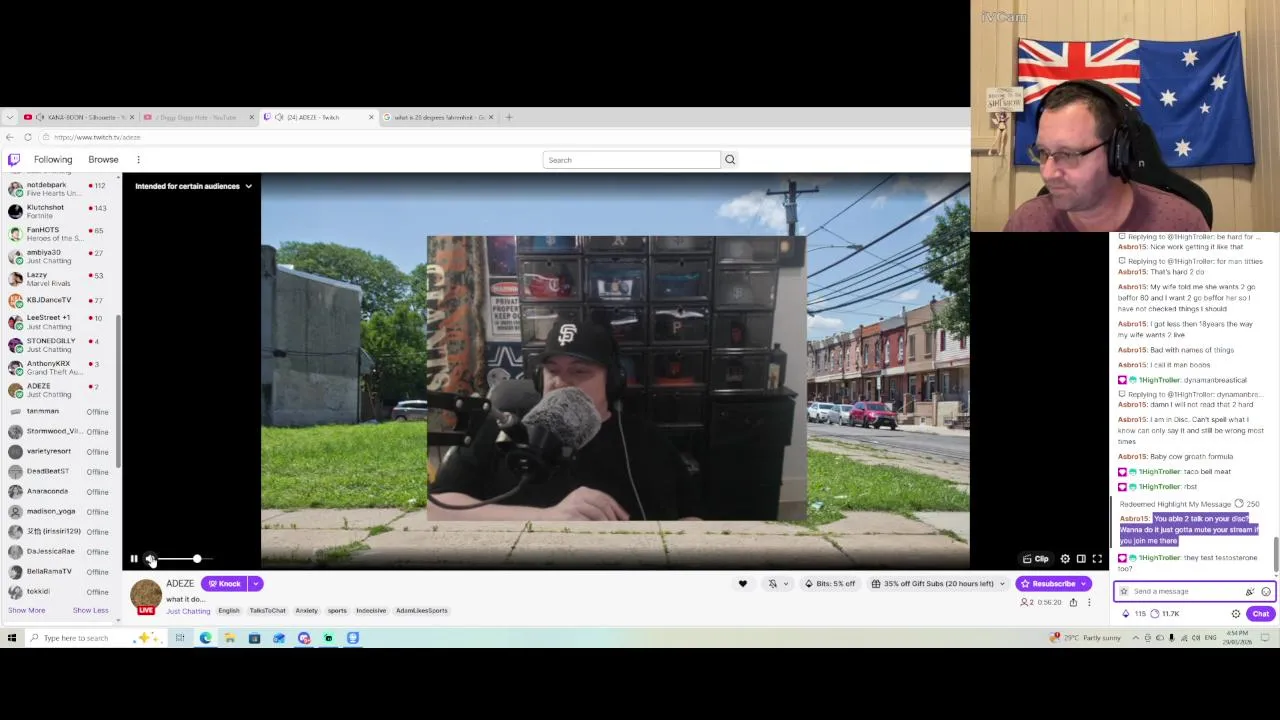This screenshot has height=720, width=1280.
Task: Switch to KANA-BOON Silhouette YouTube tab
Action: tap(80, 117)
